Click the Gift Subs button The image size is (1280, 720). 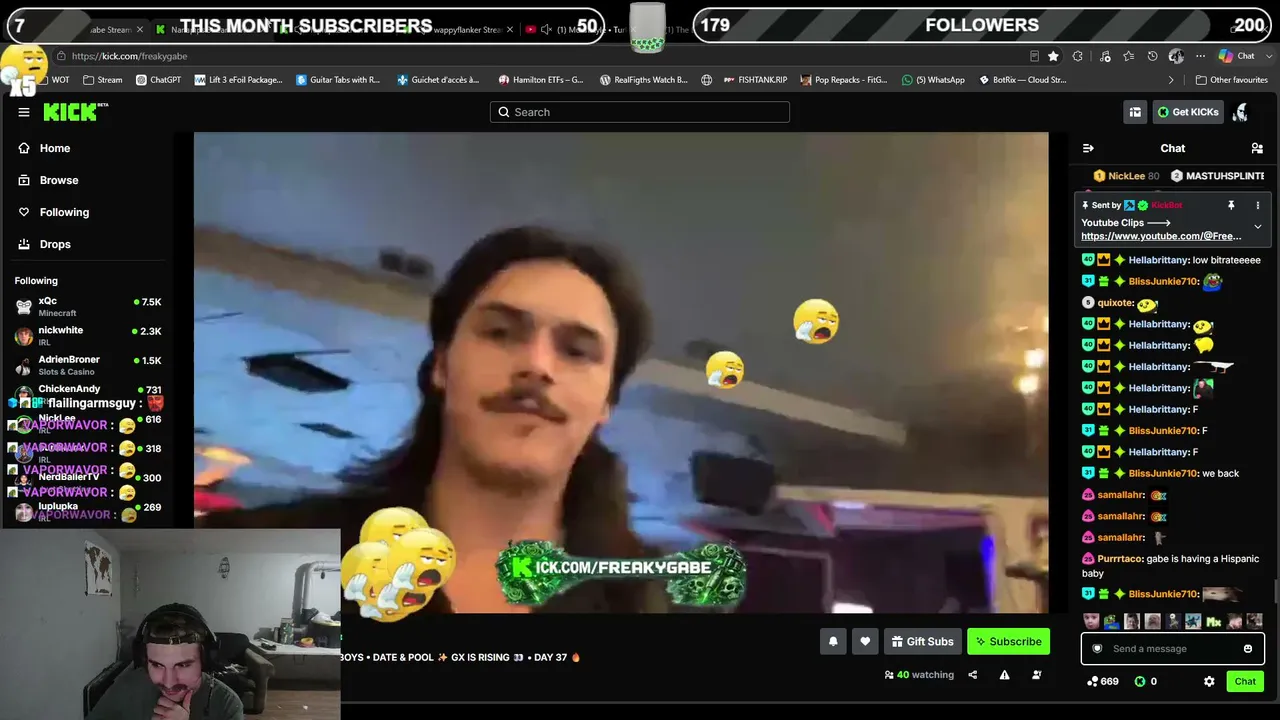pyautogui.click(x=922, y=642)
